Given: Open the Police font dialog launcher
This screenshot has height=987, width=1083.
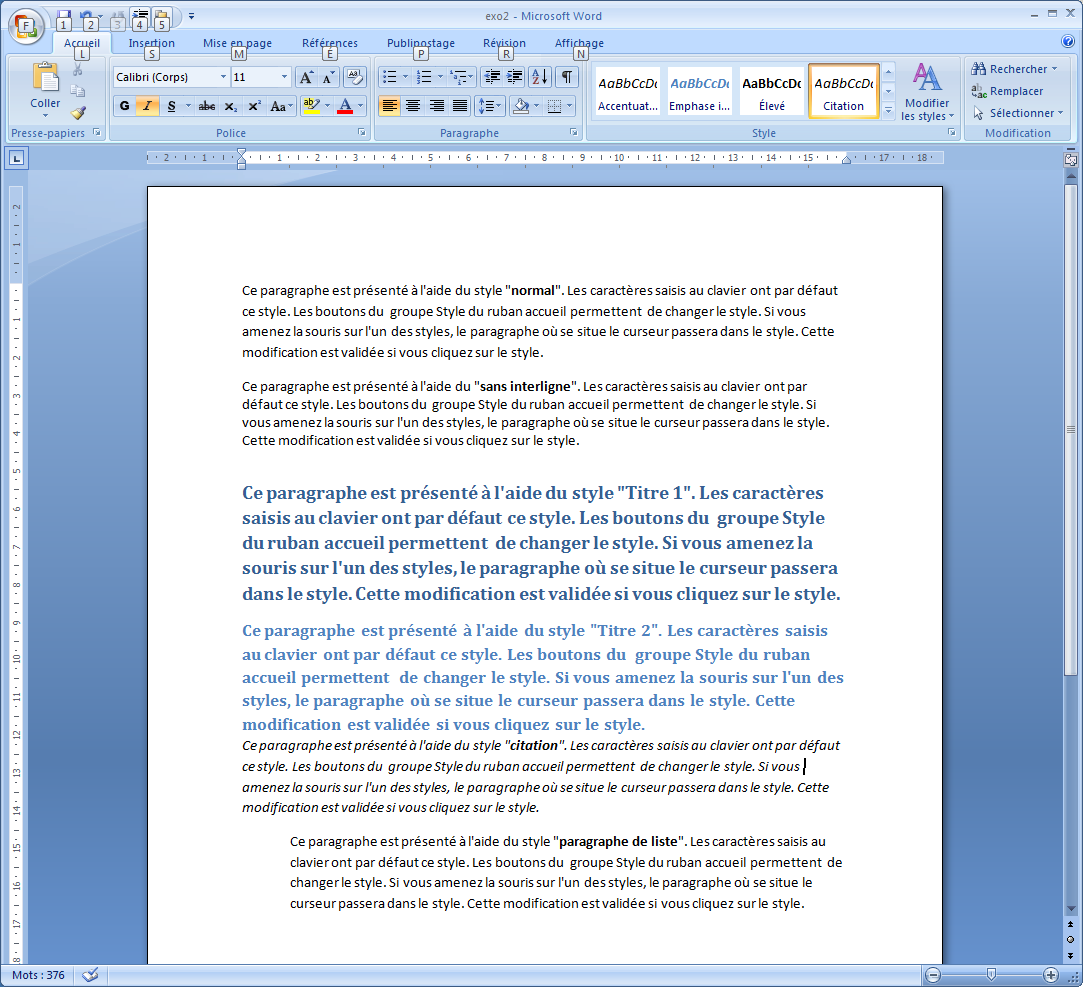Looking at the screenshot, I should coord(361,132).
